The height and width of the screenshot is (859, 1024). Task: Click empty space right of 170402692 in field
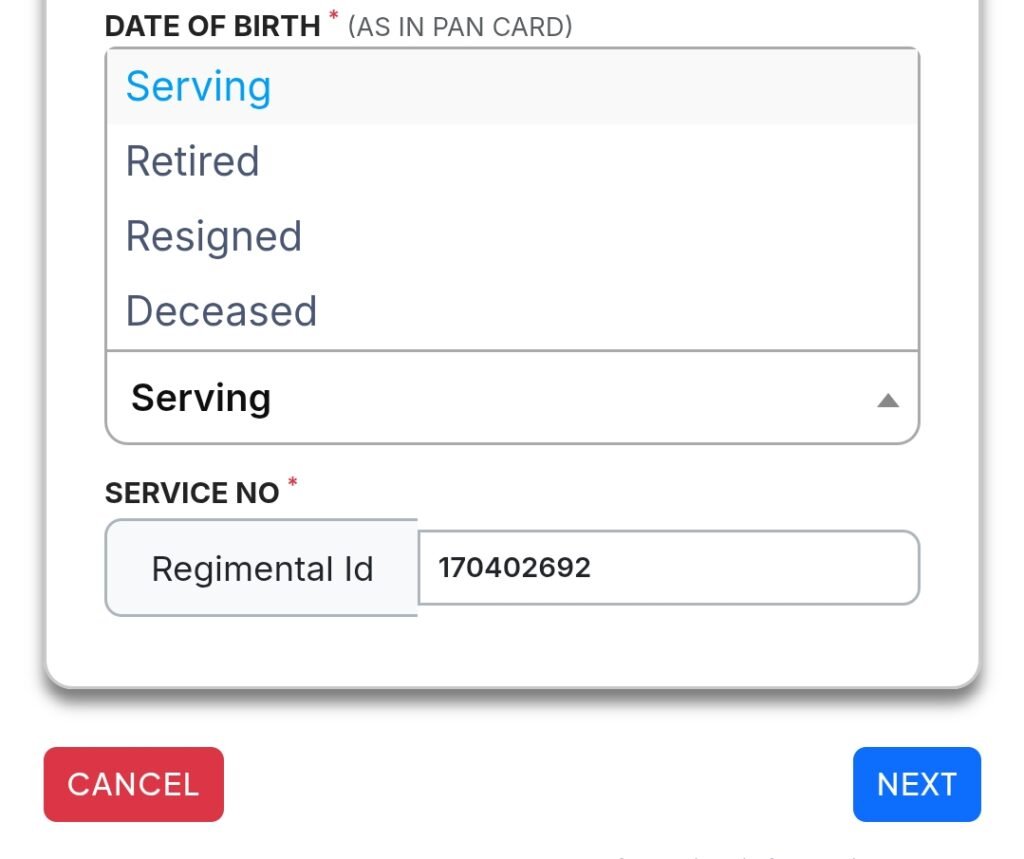(x=760, y=568)
